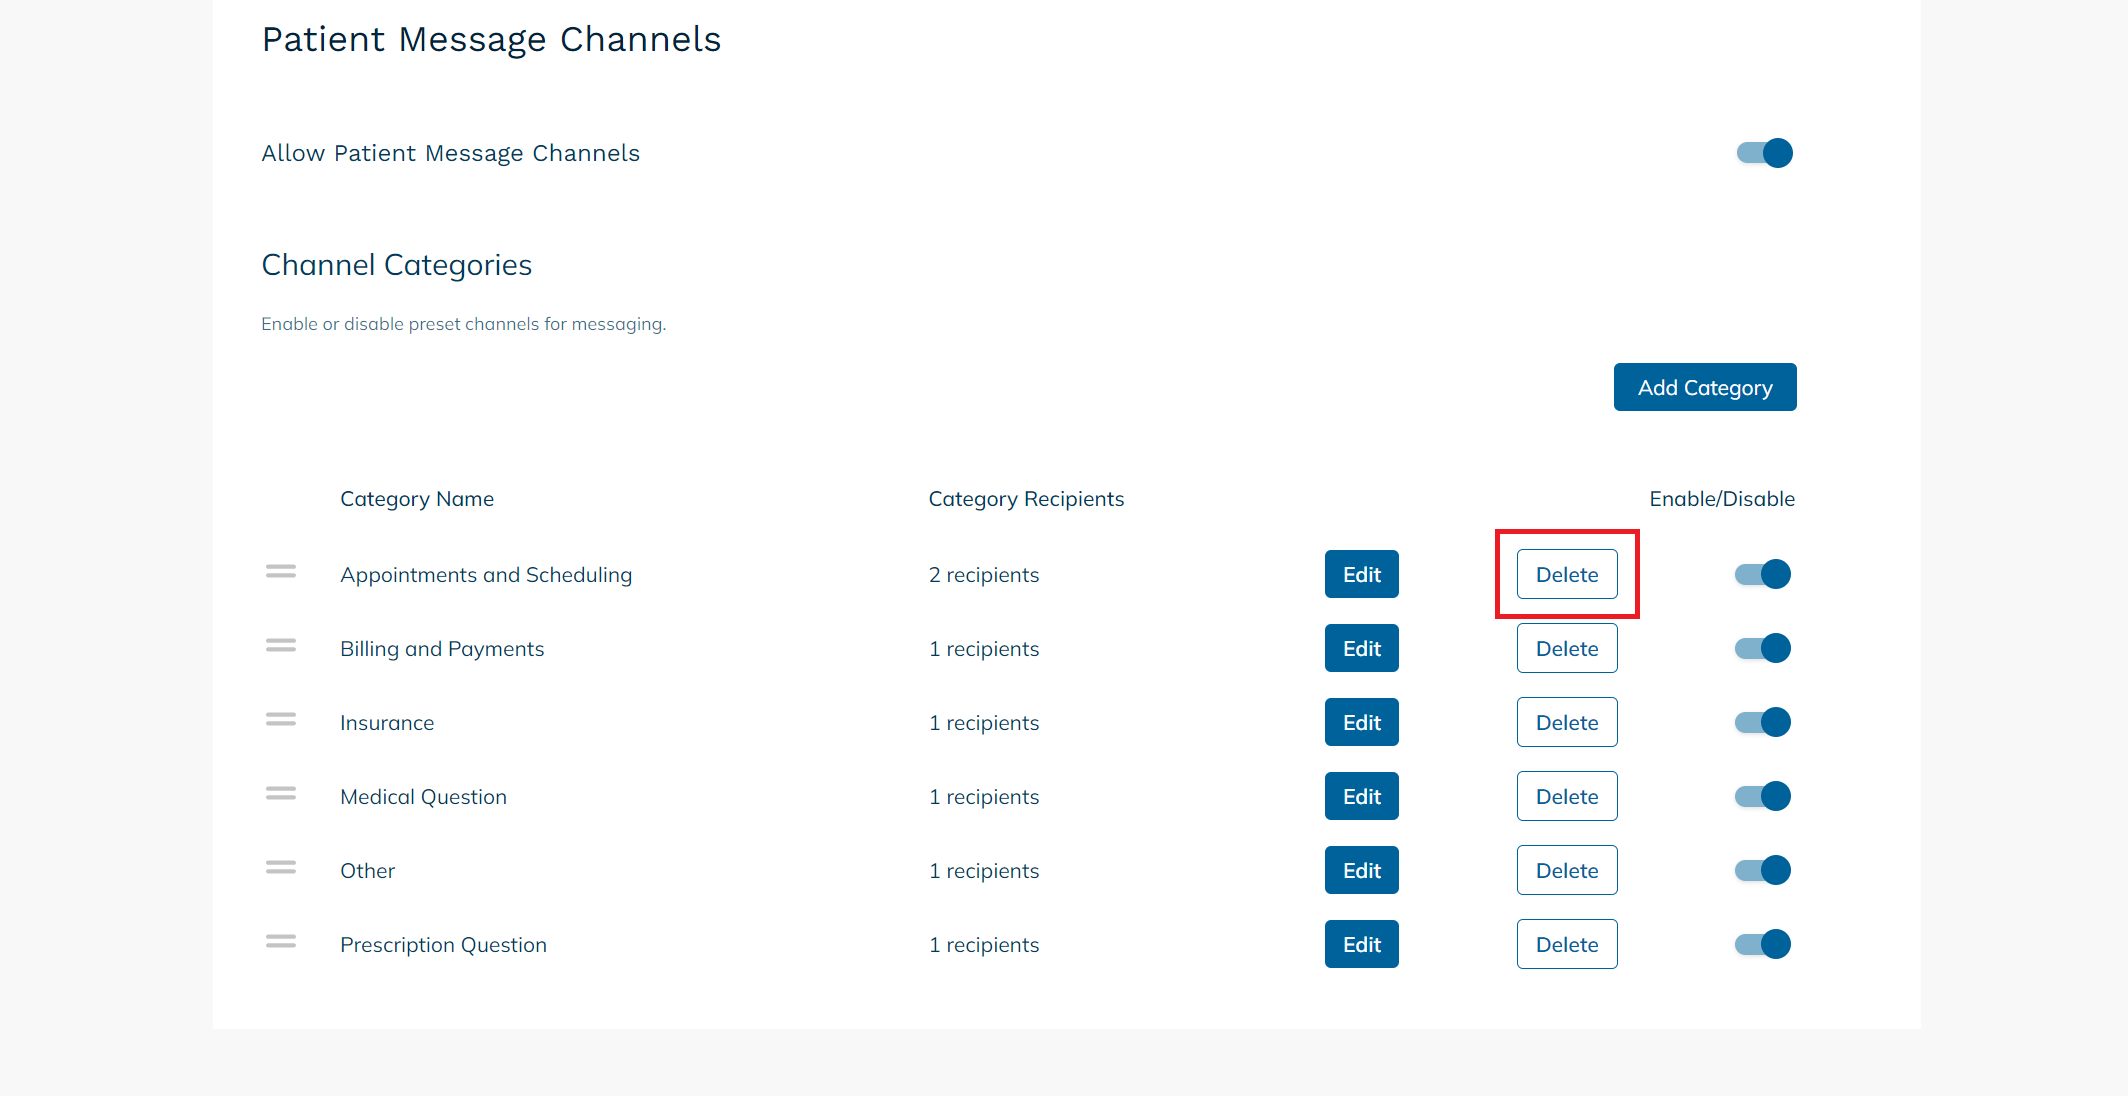Toggle the Other channel switch
The height and width of the screenshot is (1096, 2128).
point(1763,870)
